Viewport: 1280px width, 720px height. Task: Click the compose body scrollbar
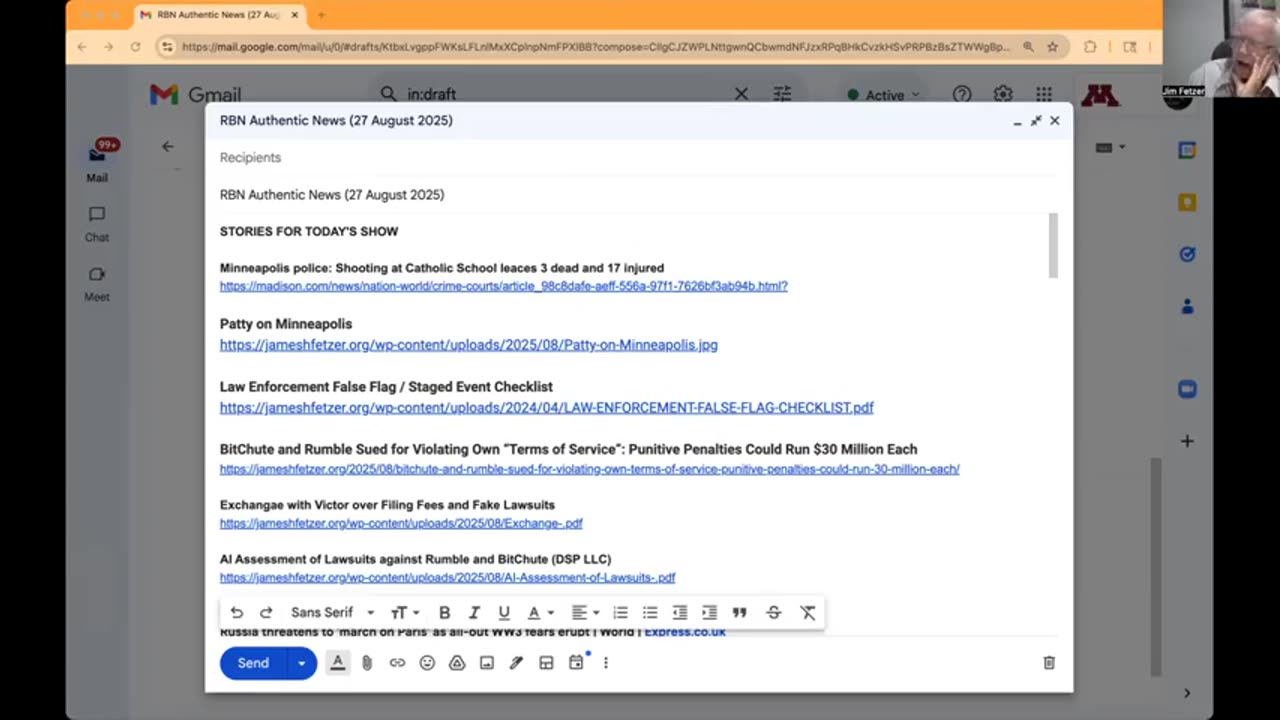1053,245
